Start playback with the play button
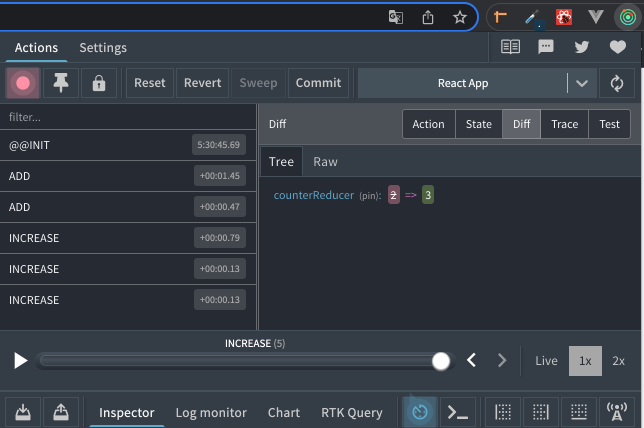 click(x=20, y=361)
